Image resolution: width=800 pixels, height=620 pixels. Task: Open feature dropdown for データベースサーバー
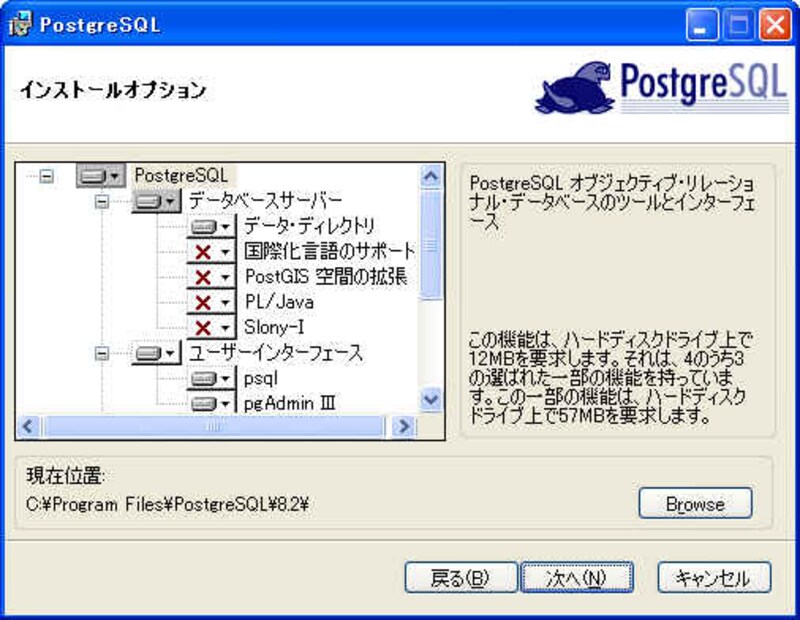[156, 201]
